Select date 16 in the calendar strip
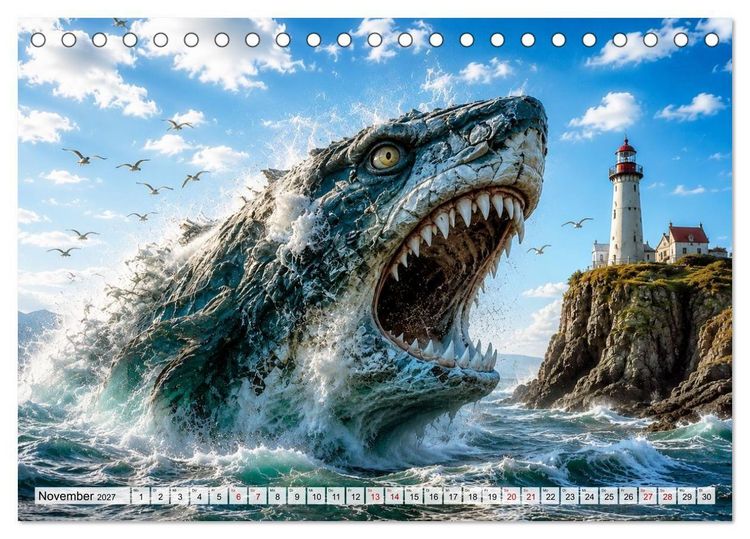750x539 pixels. click(433, 496)
